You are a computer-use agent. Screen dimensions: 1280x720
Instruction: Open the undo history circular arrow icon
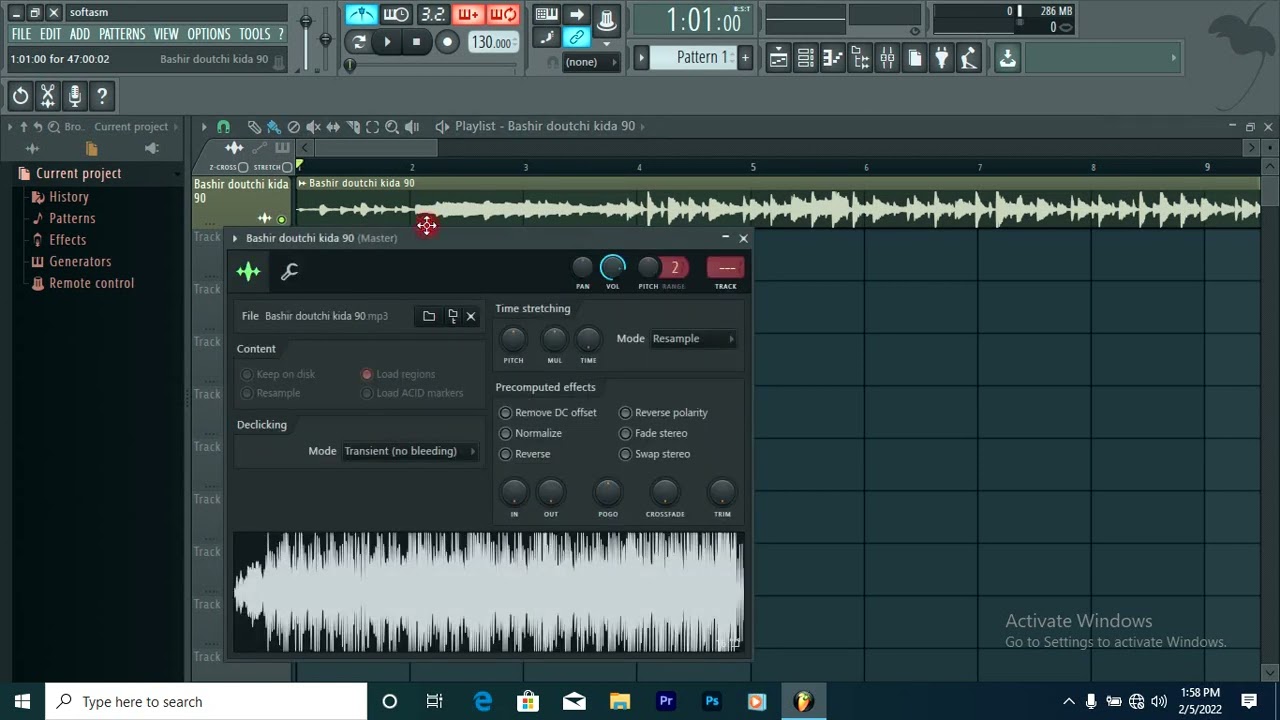point(20,96)
